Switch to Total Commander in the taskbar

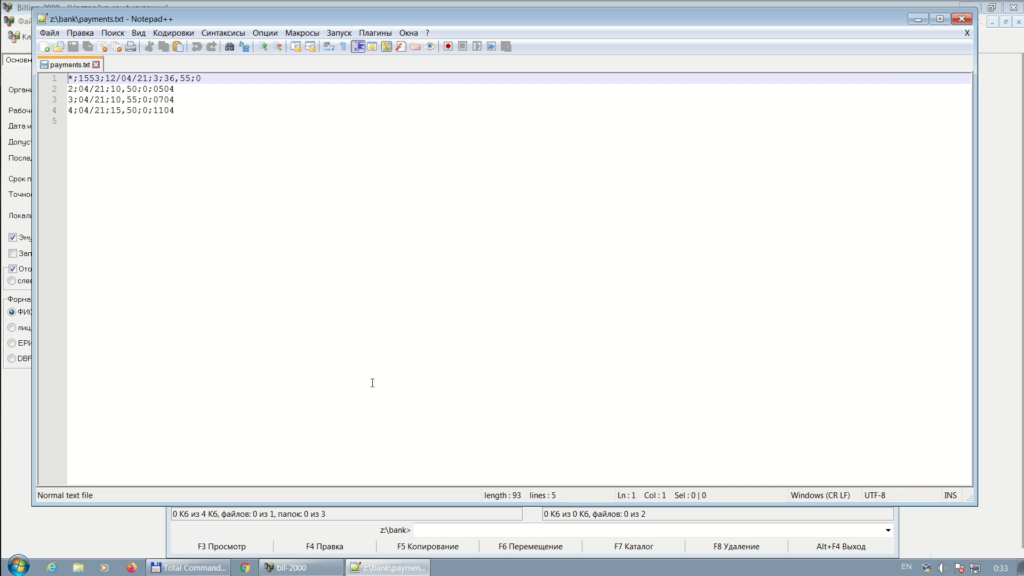[188, 567]
